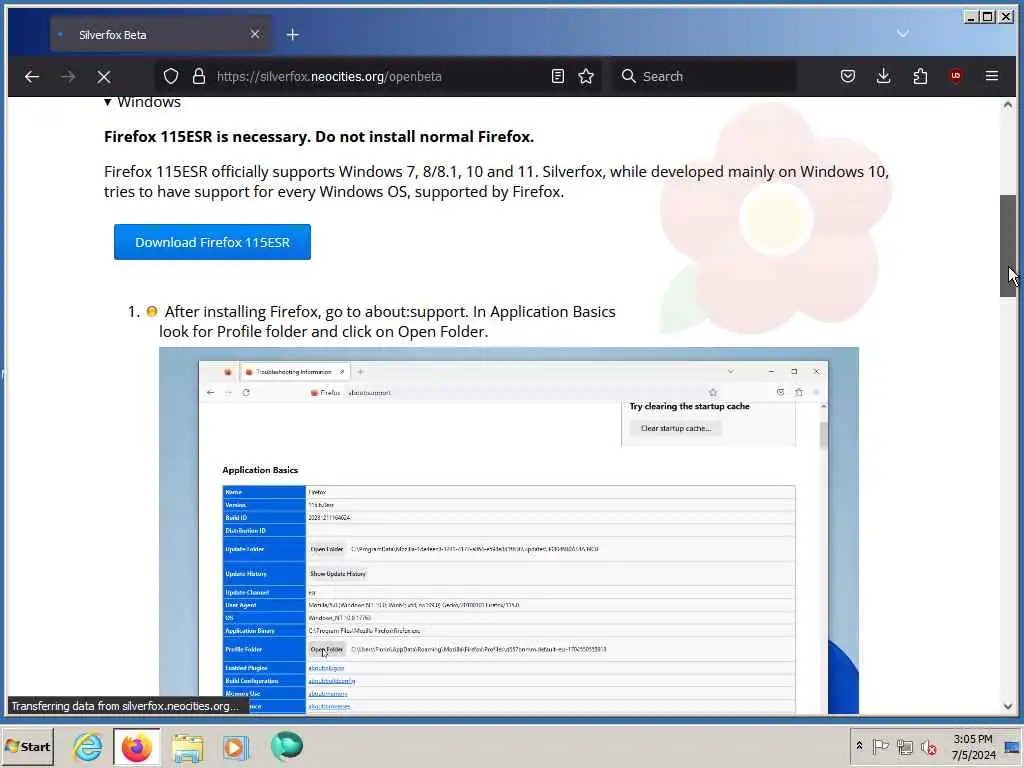Screen dimensions: 1024x768
Task: Click 'Firefox 115ESR is necessary' heading
Action: pos(319,136)
